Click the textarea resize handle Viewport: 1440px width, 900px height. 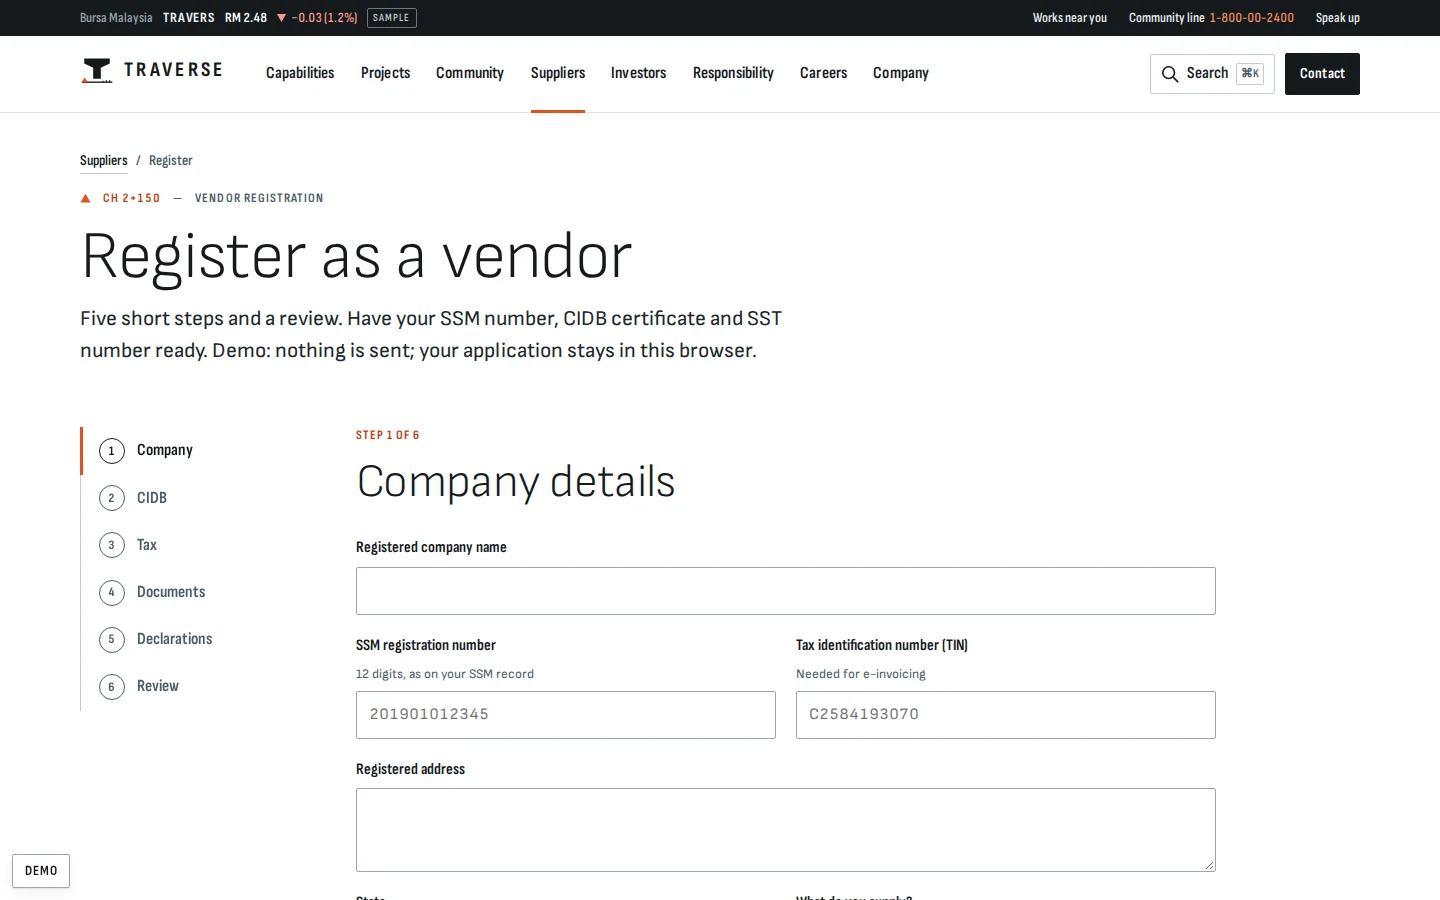pyautogui.click(x=1209, y=865)
